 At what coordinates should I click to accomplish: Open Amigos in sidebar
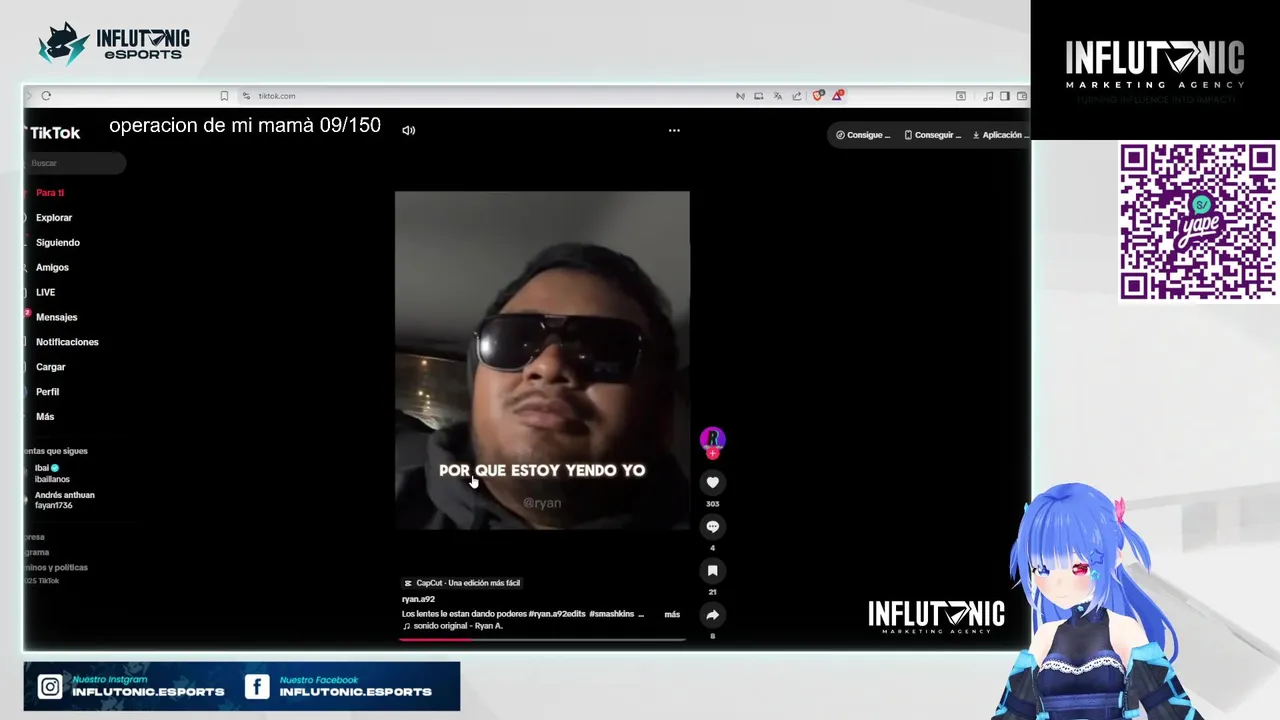click(x=52, y=267)
